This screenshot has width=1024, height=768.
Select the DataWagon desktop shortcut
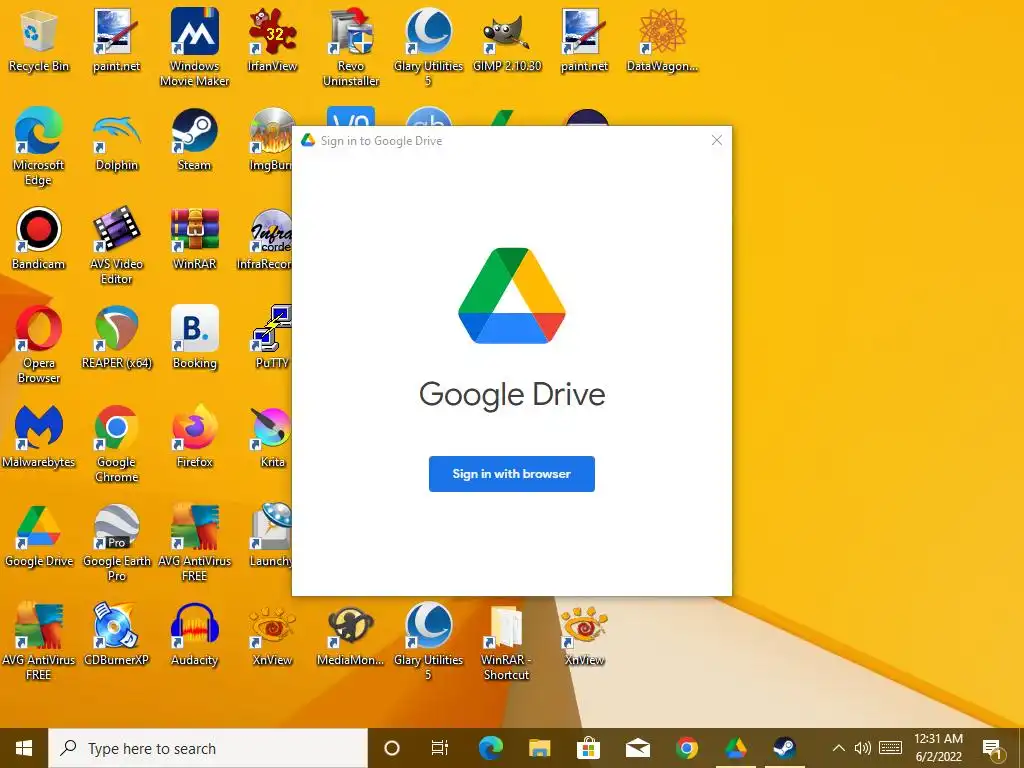(662, 42)
